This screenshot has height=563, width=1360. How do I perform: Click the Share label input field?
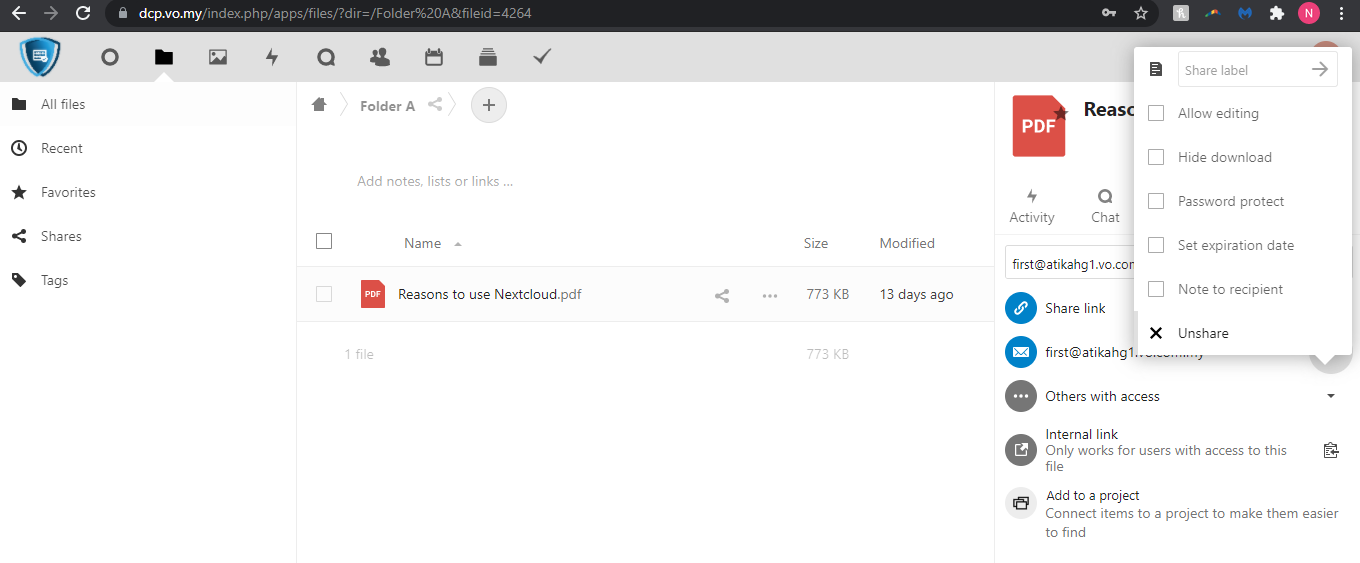[1243, 70]
